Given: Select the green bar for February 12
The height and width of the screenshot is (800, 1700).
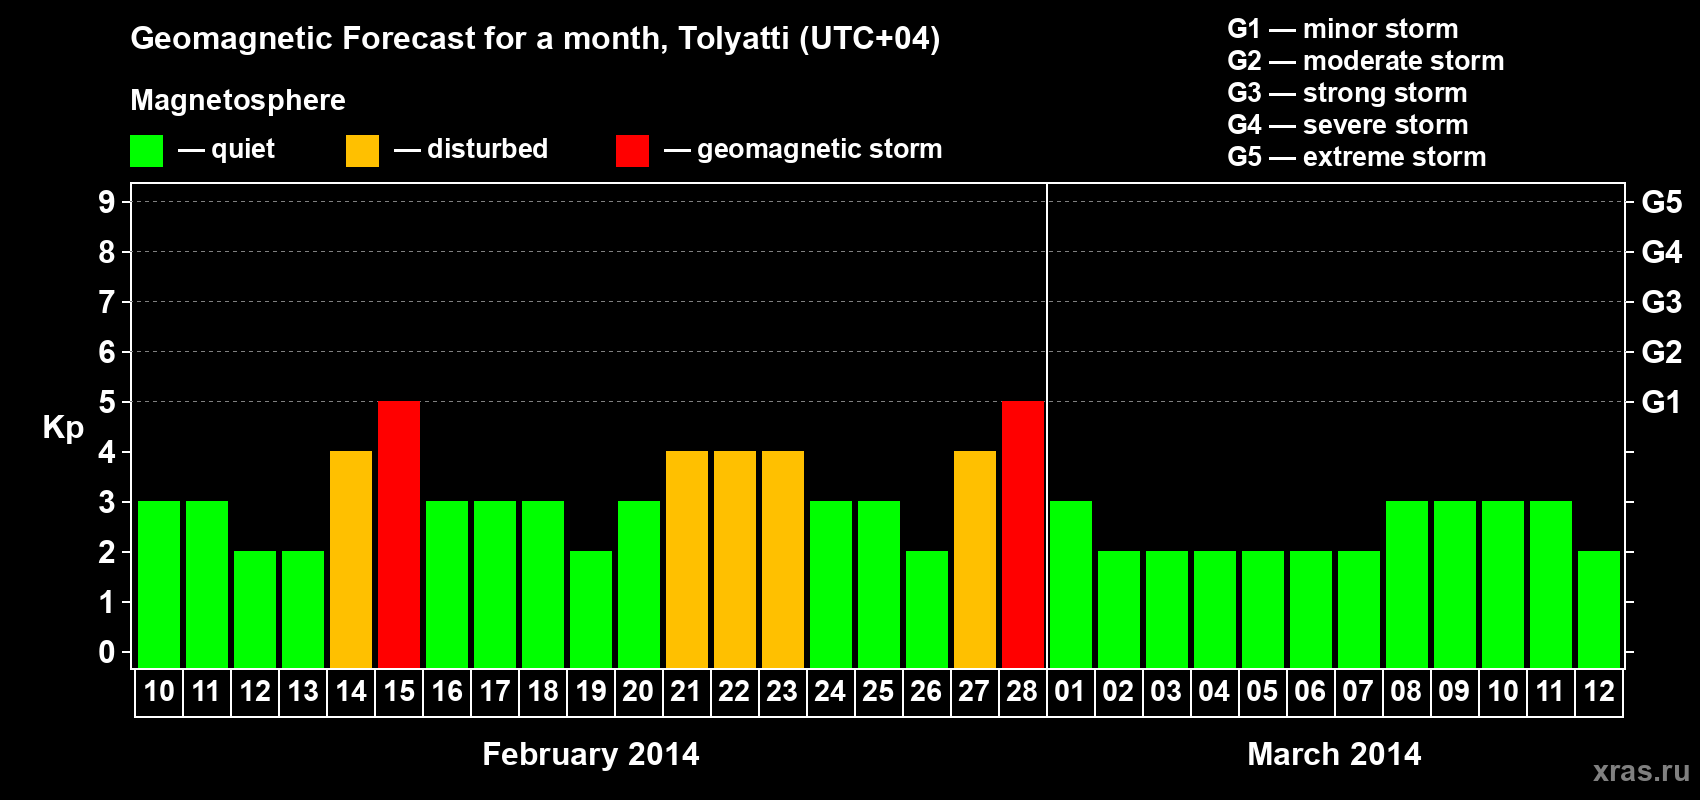Looking at the screenshot, I should [255, 609].
